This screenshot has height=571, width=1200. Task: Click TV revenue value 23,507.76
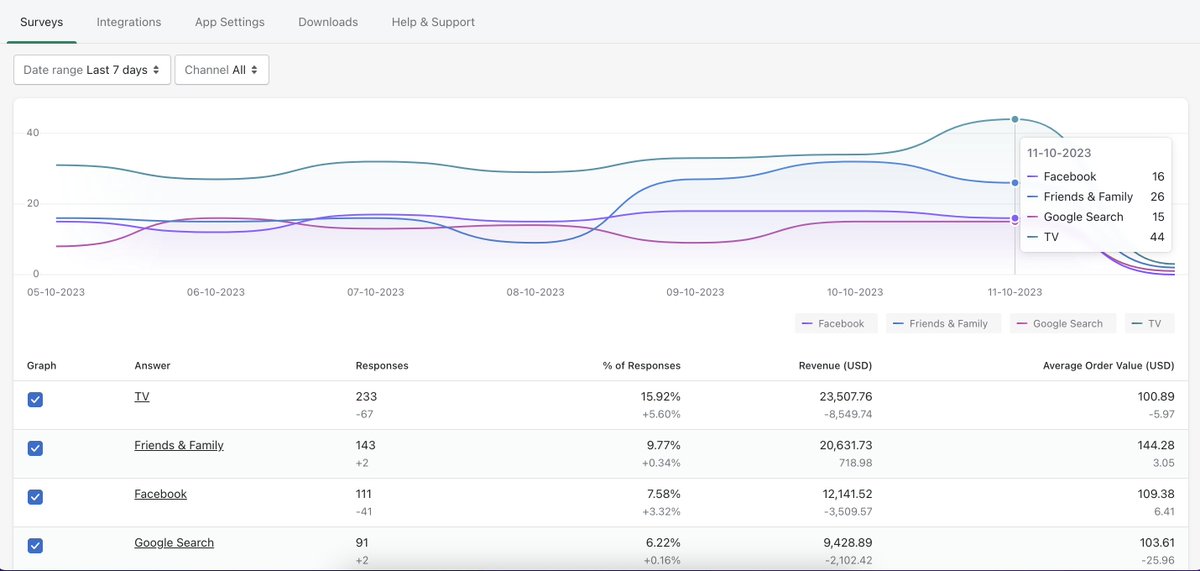pyautogui.click(x=845, y=396)
